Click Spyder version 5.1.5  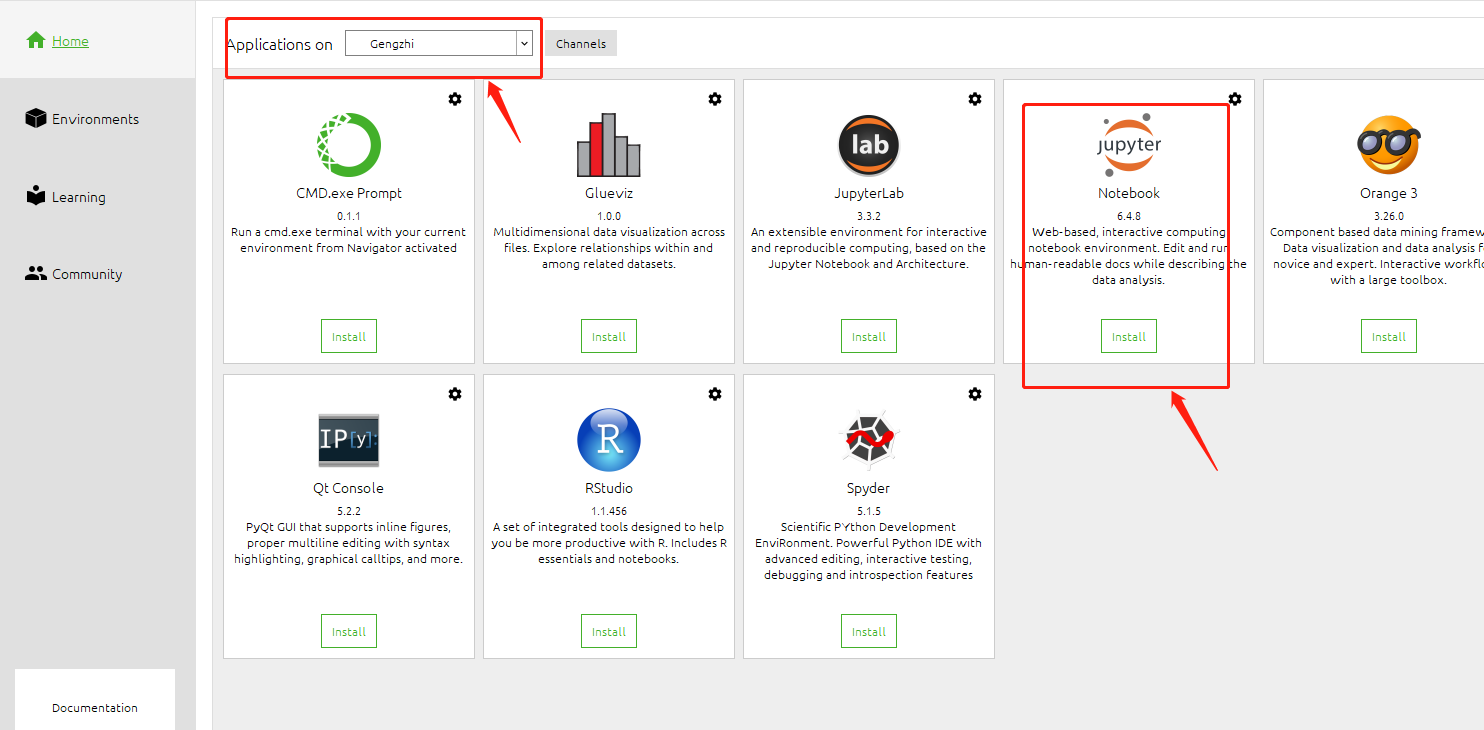(869, 511)
